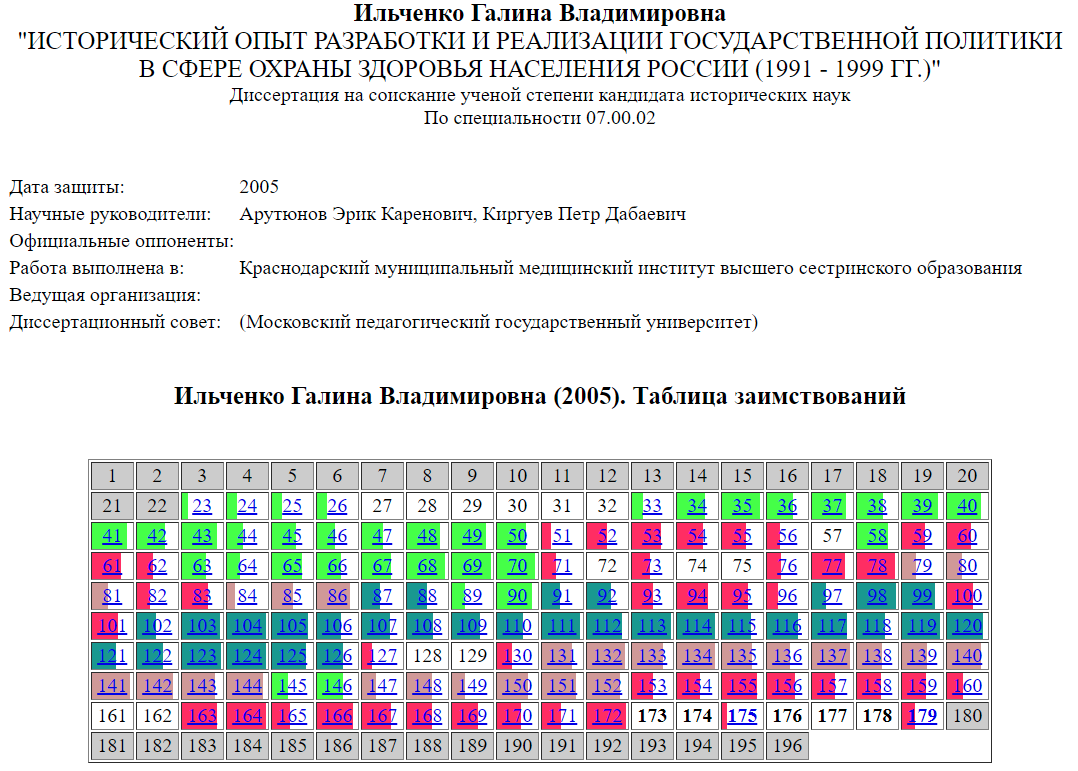
Task: Open bold page 179 link
Action: tap(922, 716)
